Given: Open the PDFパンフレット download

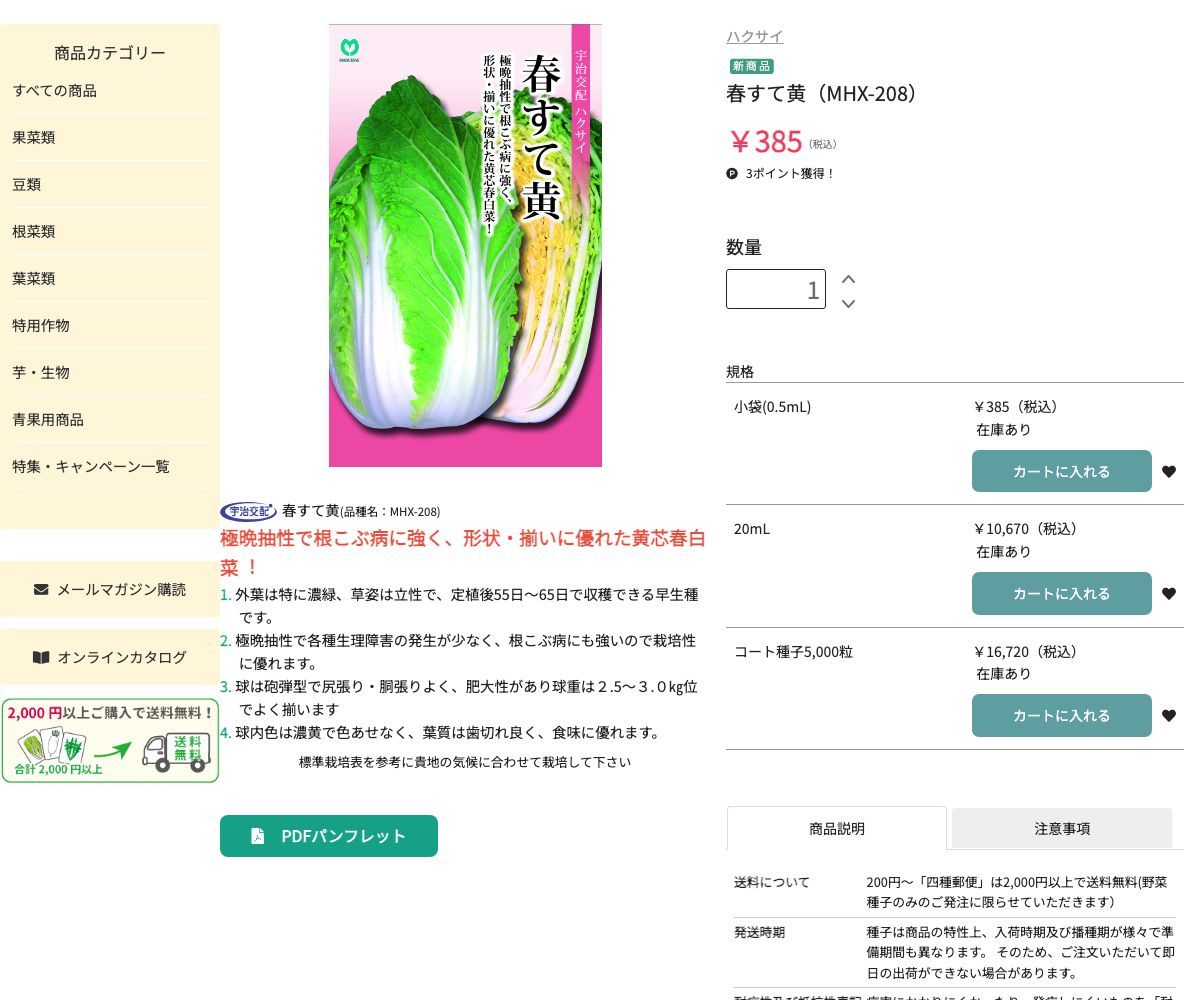Looking at the screenshot, I should (328, 836).
